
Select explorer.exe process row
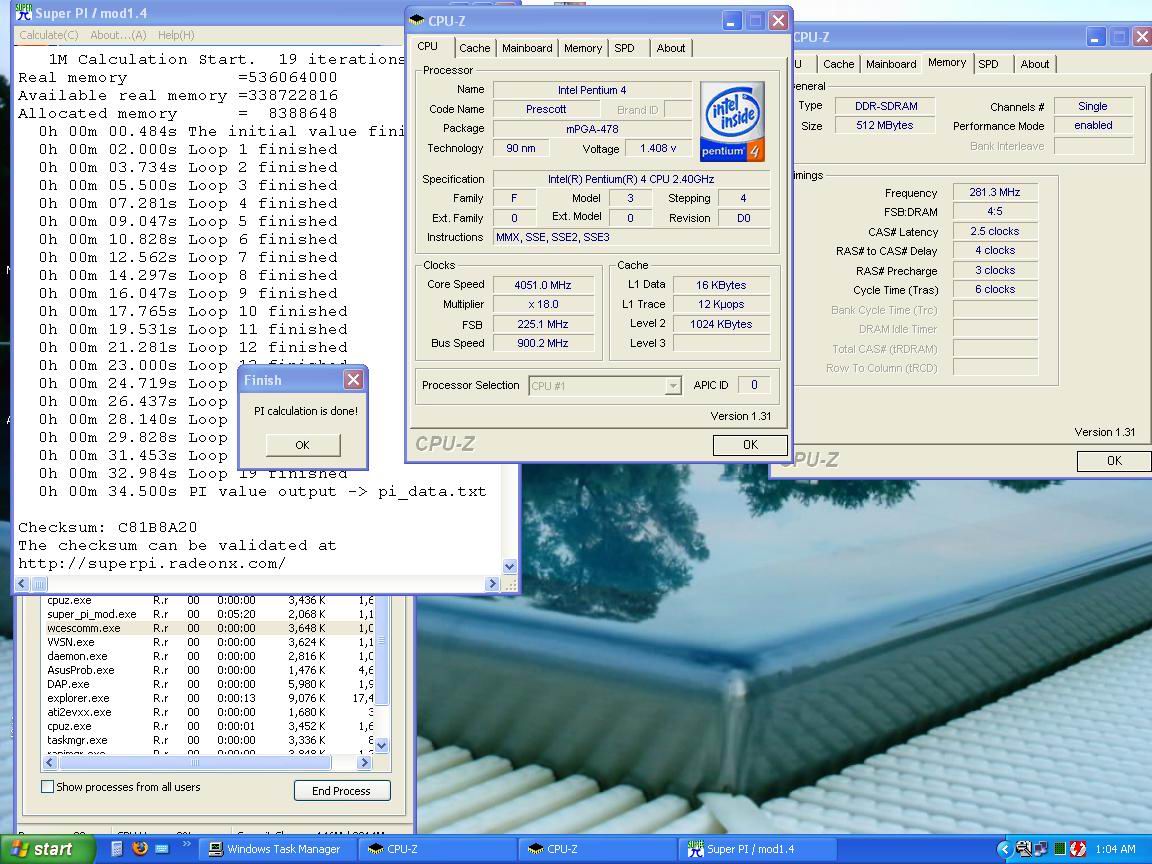click(x=209, y=698)
